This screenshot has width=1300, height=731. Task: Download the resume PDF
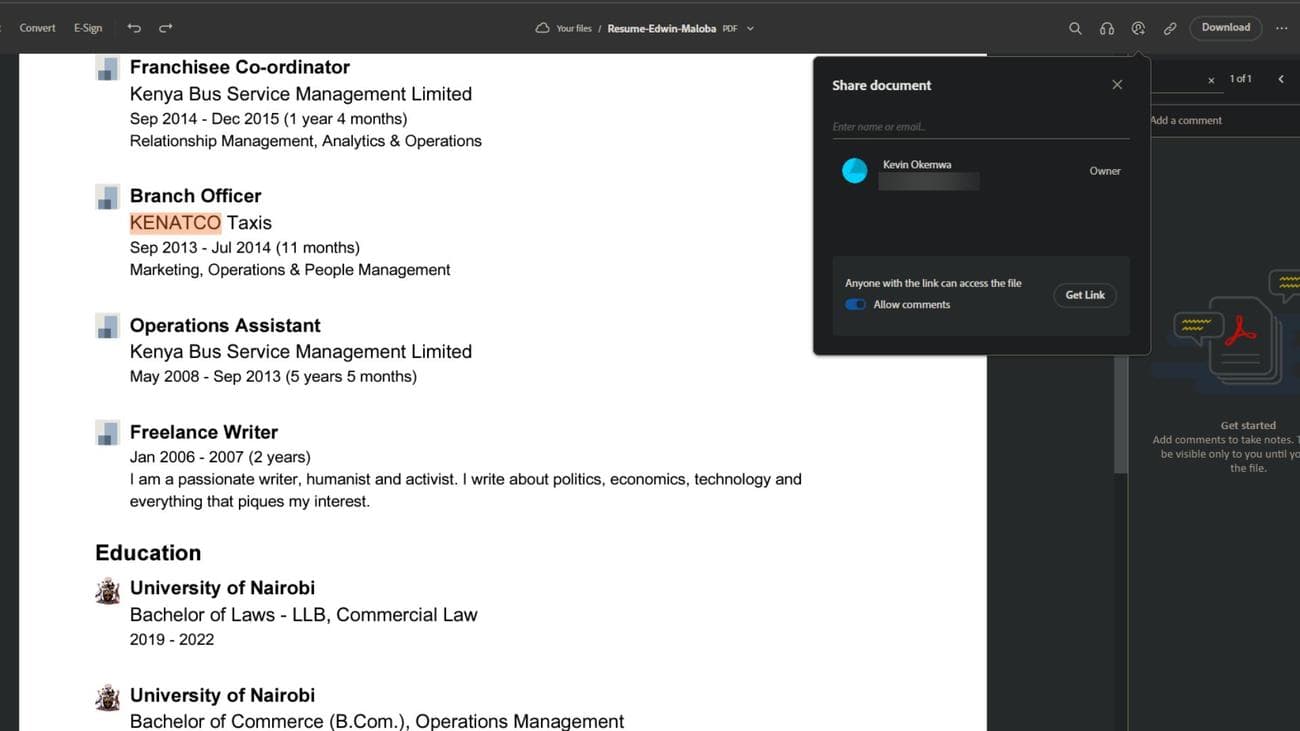[1225, 27]
